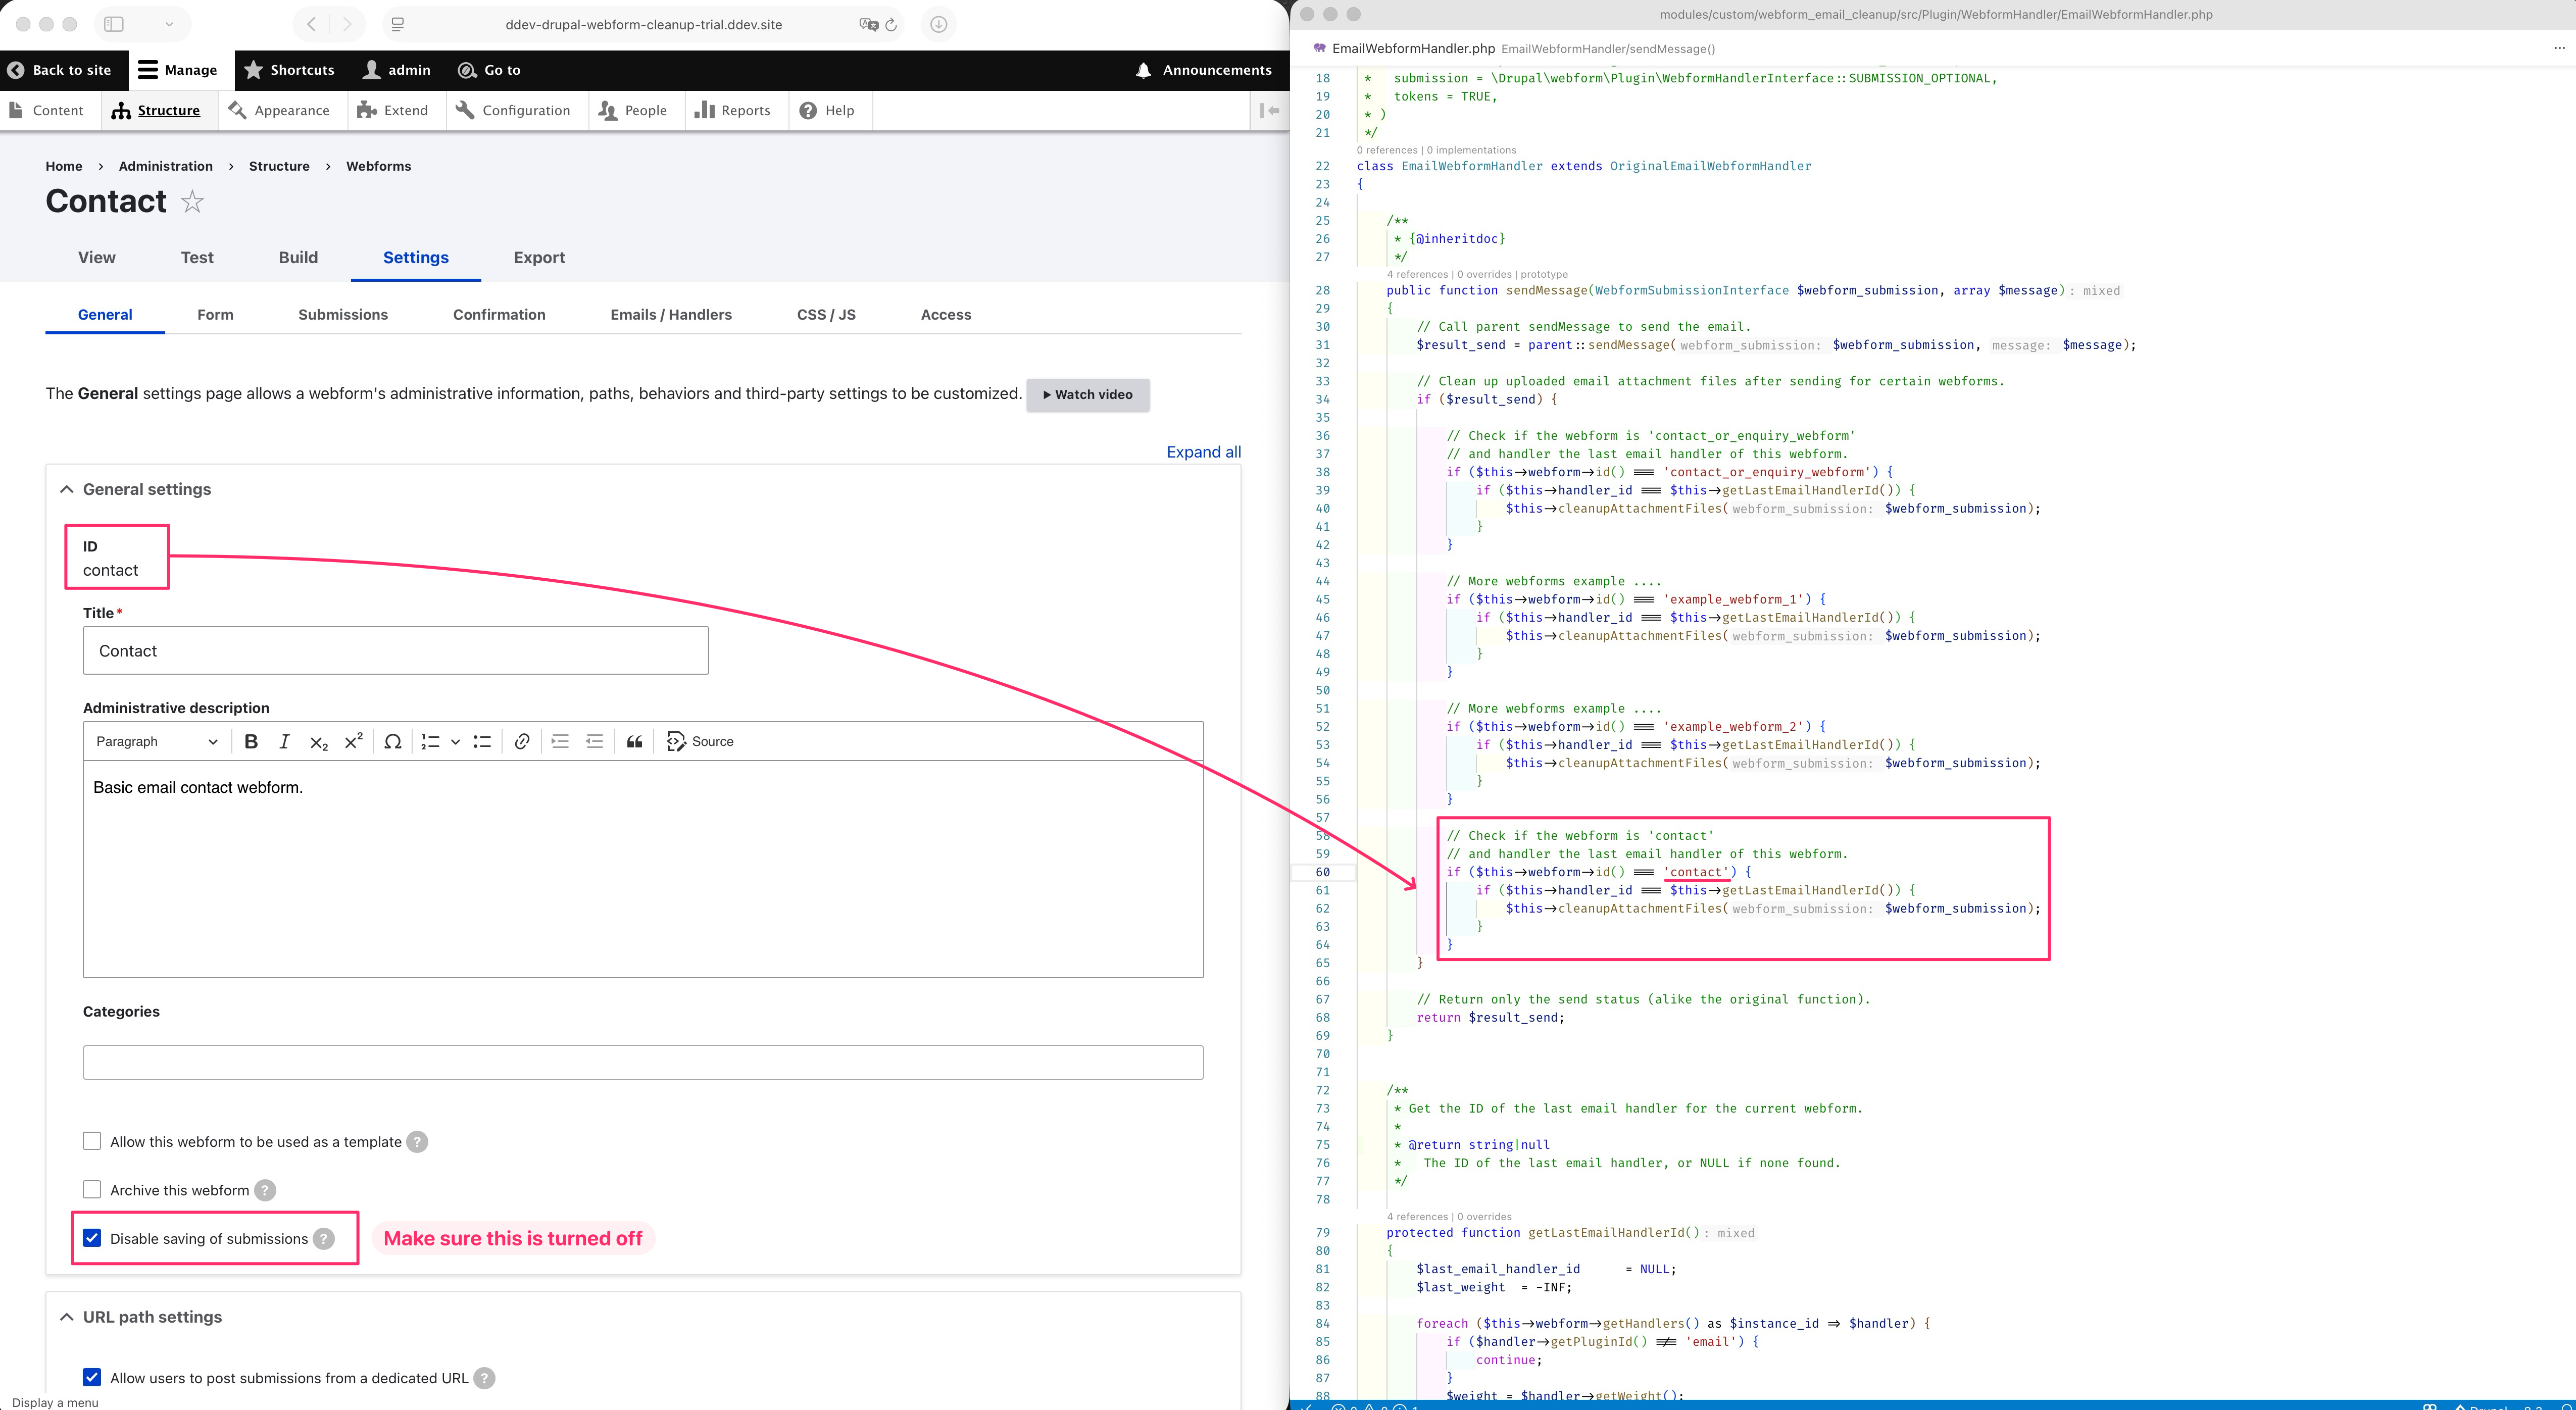Open the Emails / Handlers tab
2576x1410 pixels.
click(x=671, y=314)
